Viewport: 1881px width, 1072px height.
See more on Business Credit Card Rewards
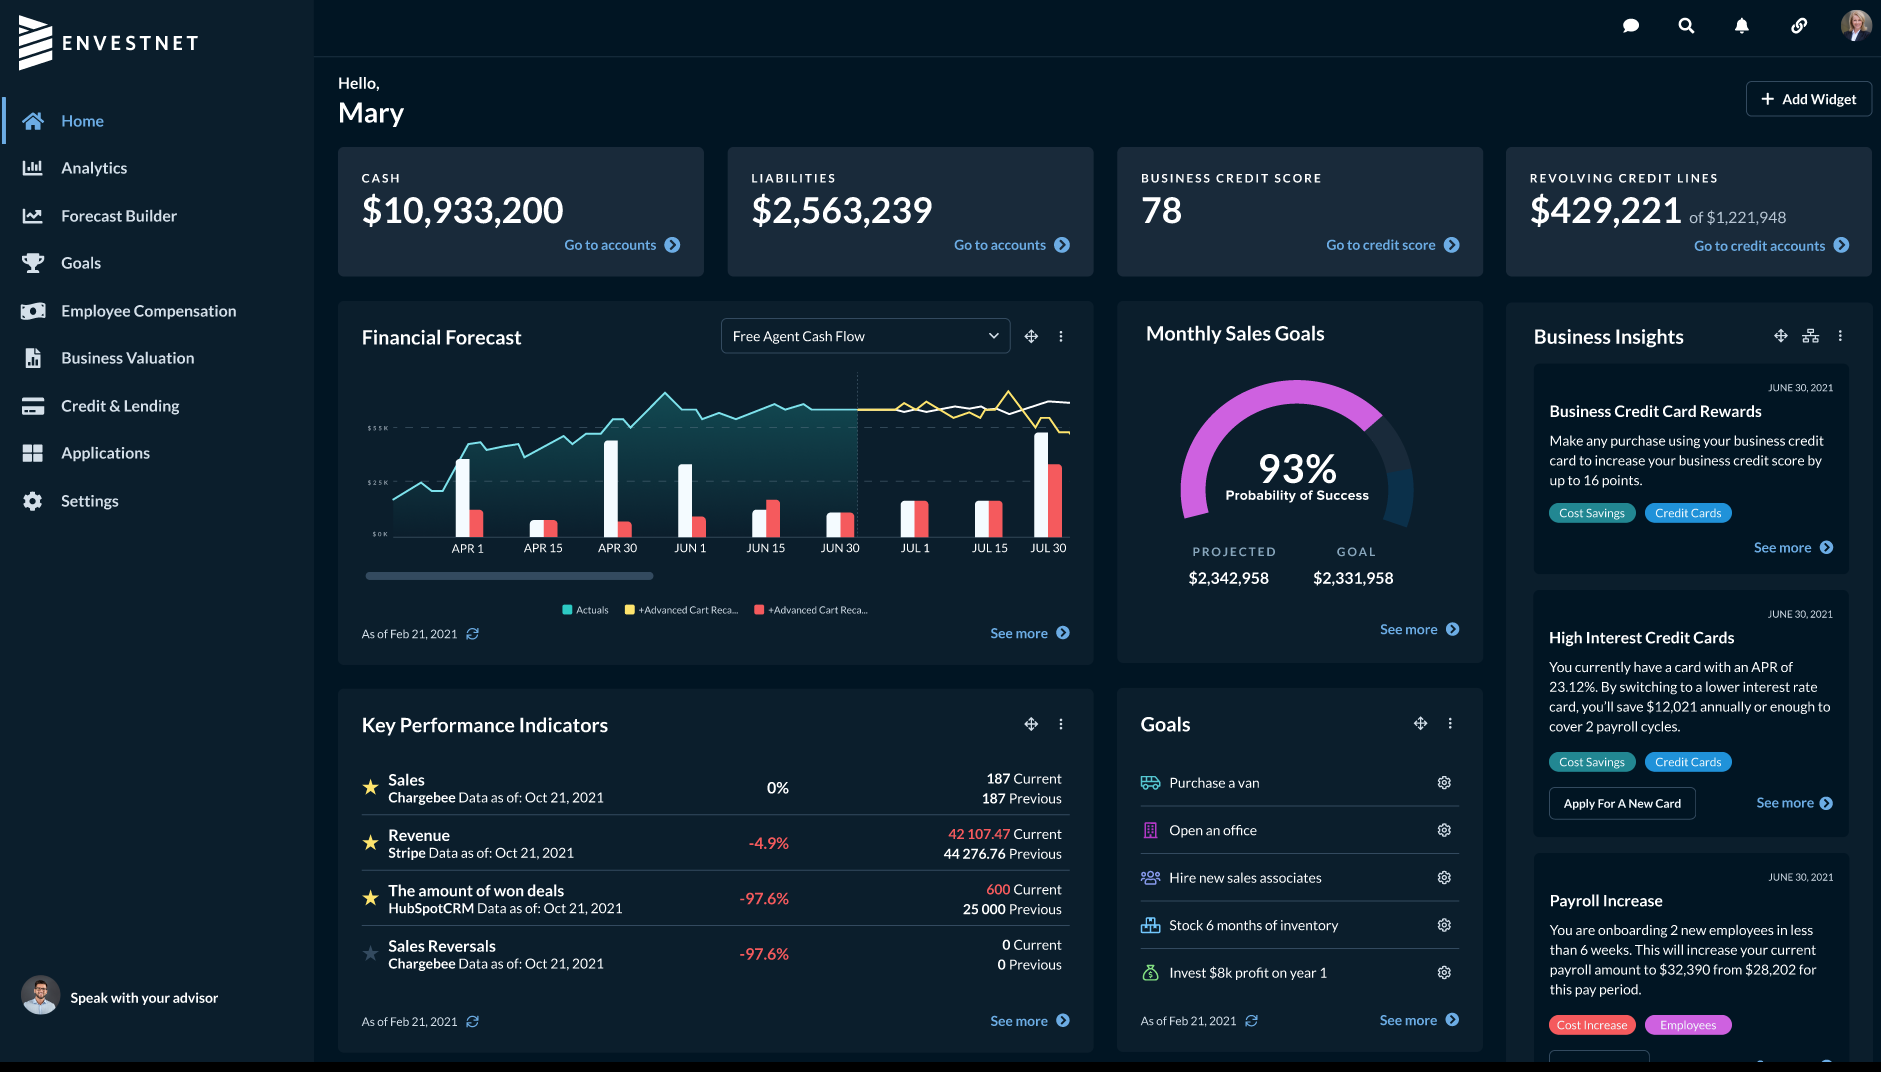click(1794, 548)
